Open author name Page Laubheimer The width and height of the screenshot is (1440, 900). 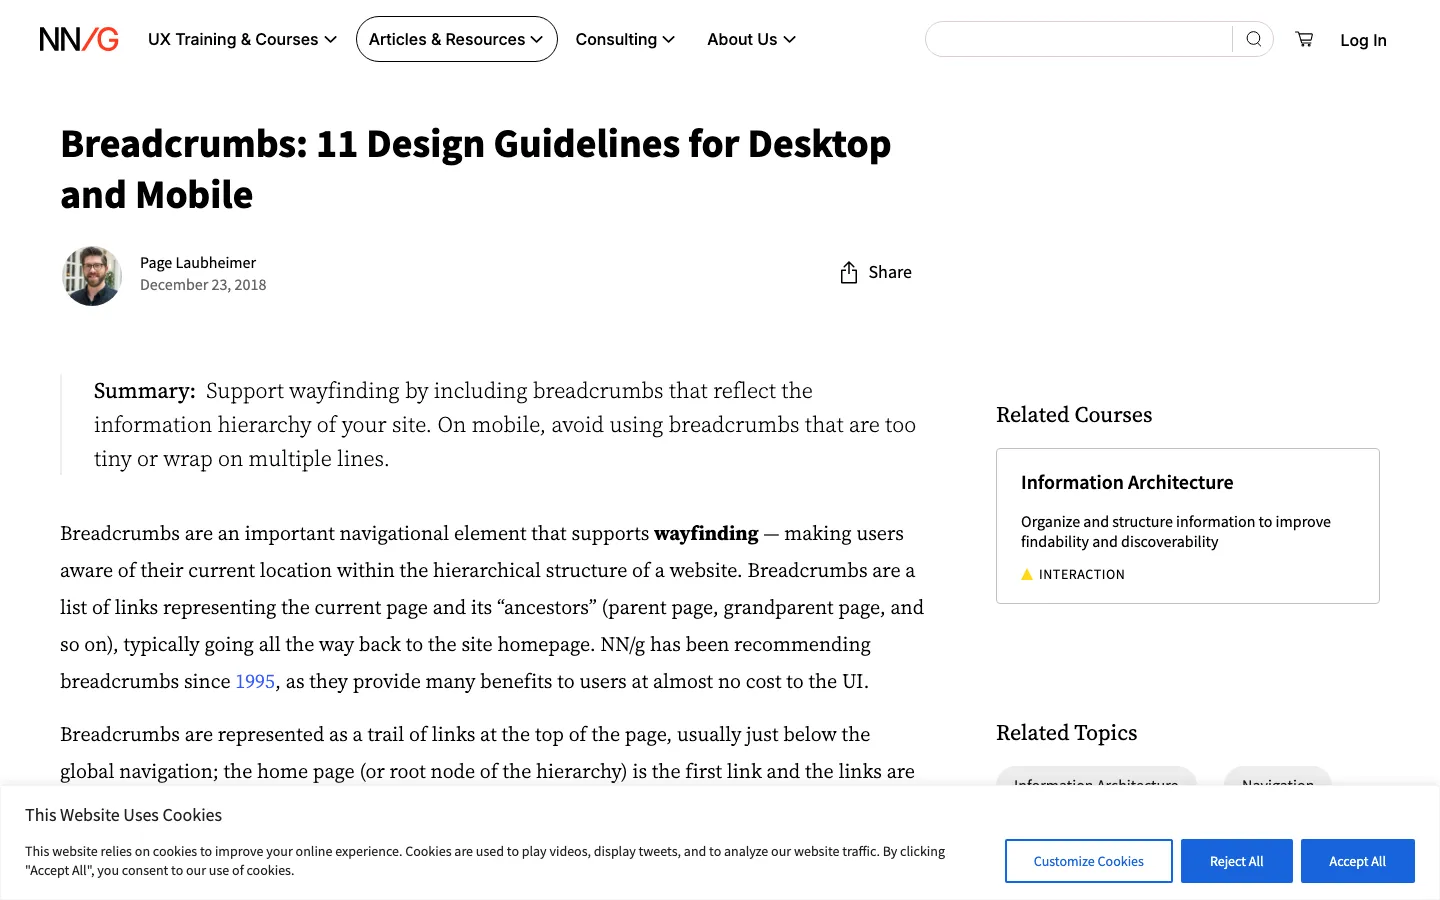click(198, 263)
